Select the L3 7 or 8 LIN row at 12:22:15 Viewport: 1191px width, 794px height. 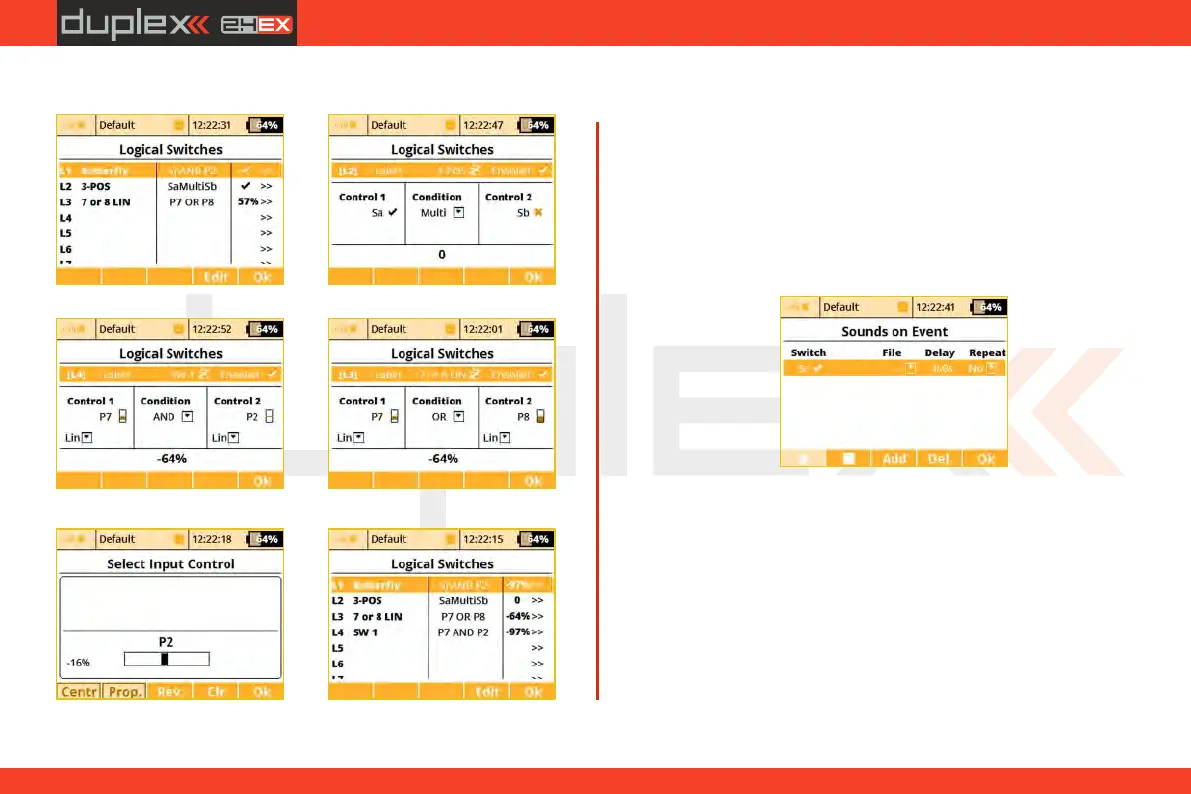(x=441, y=616)
